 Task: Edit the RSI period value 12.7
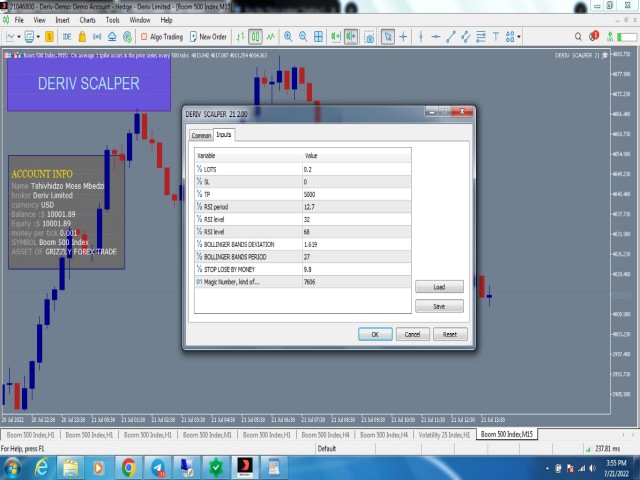(x=356, y=207)
